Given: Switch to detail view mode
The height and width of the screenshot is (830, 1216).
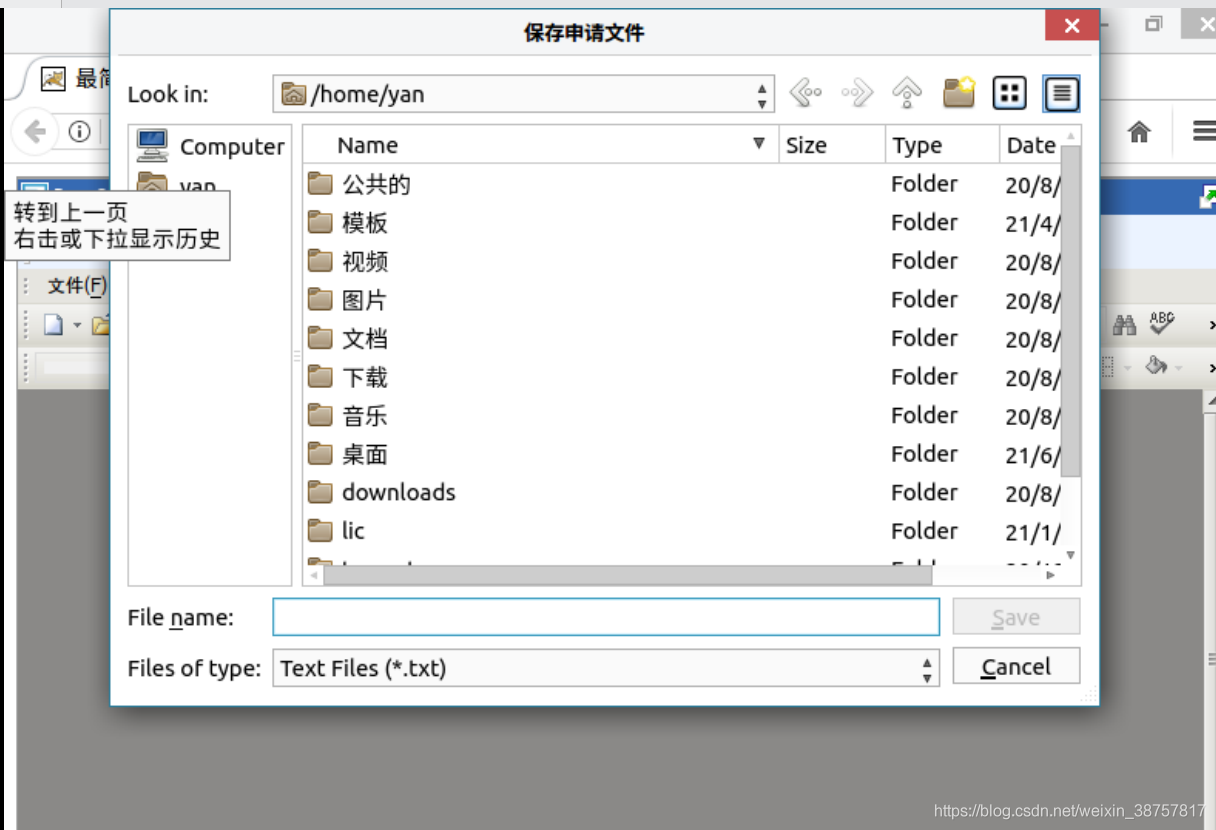Looking at the screenshot, I should pos(1061,94).
